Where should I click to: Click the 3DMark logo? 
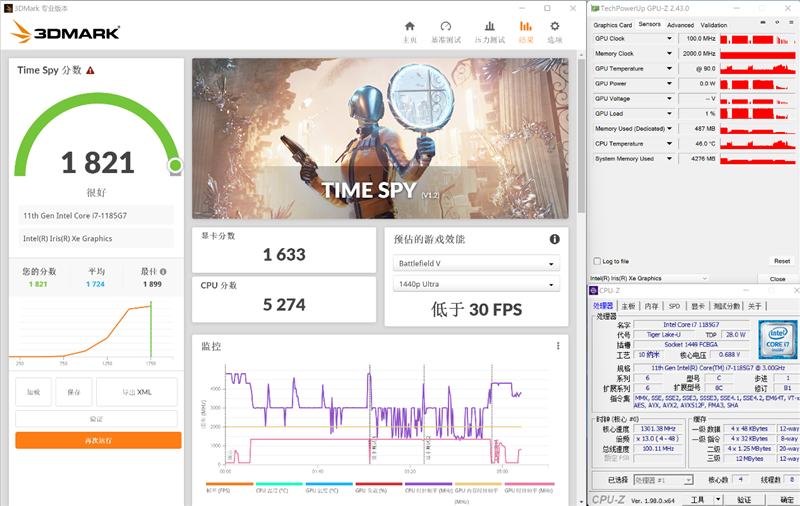coord(65,32)
